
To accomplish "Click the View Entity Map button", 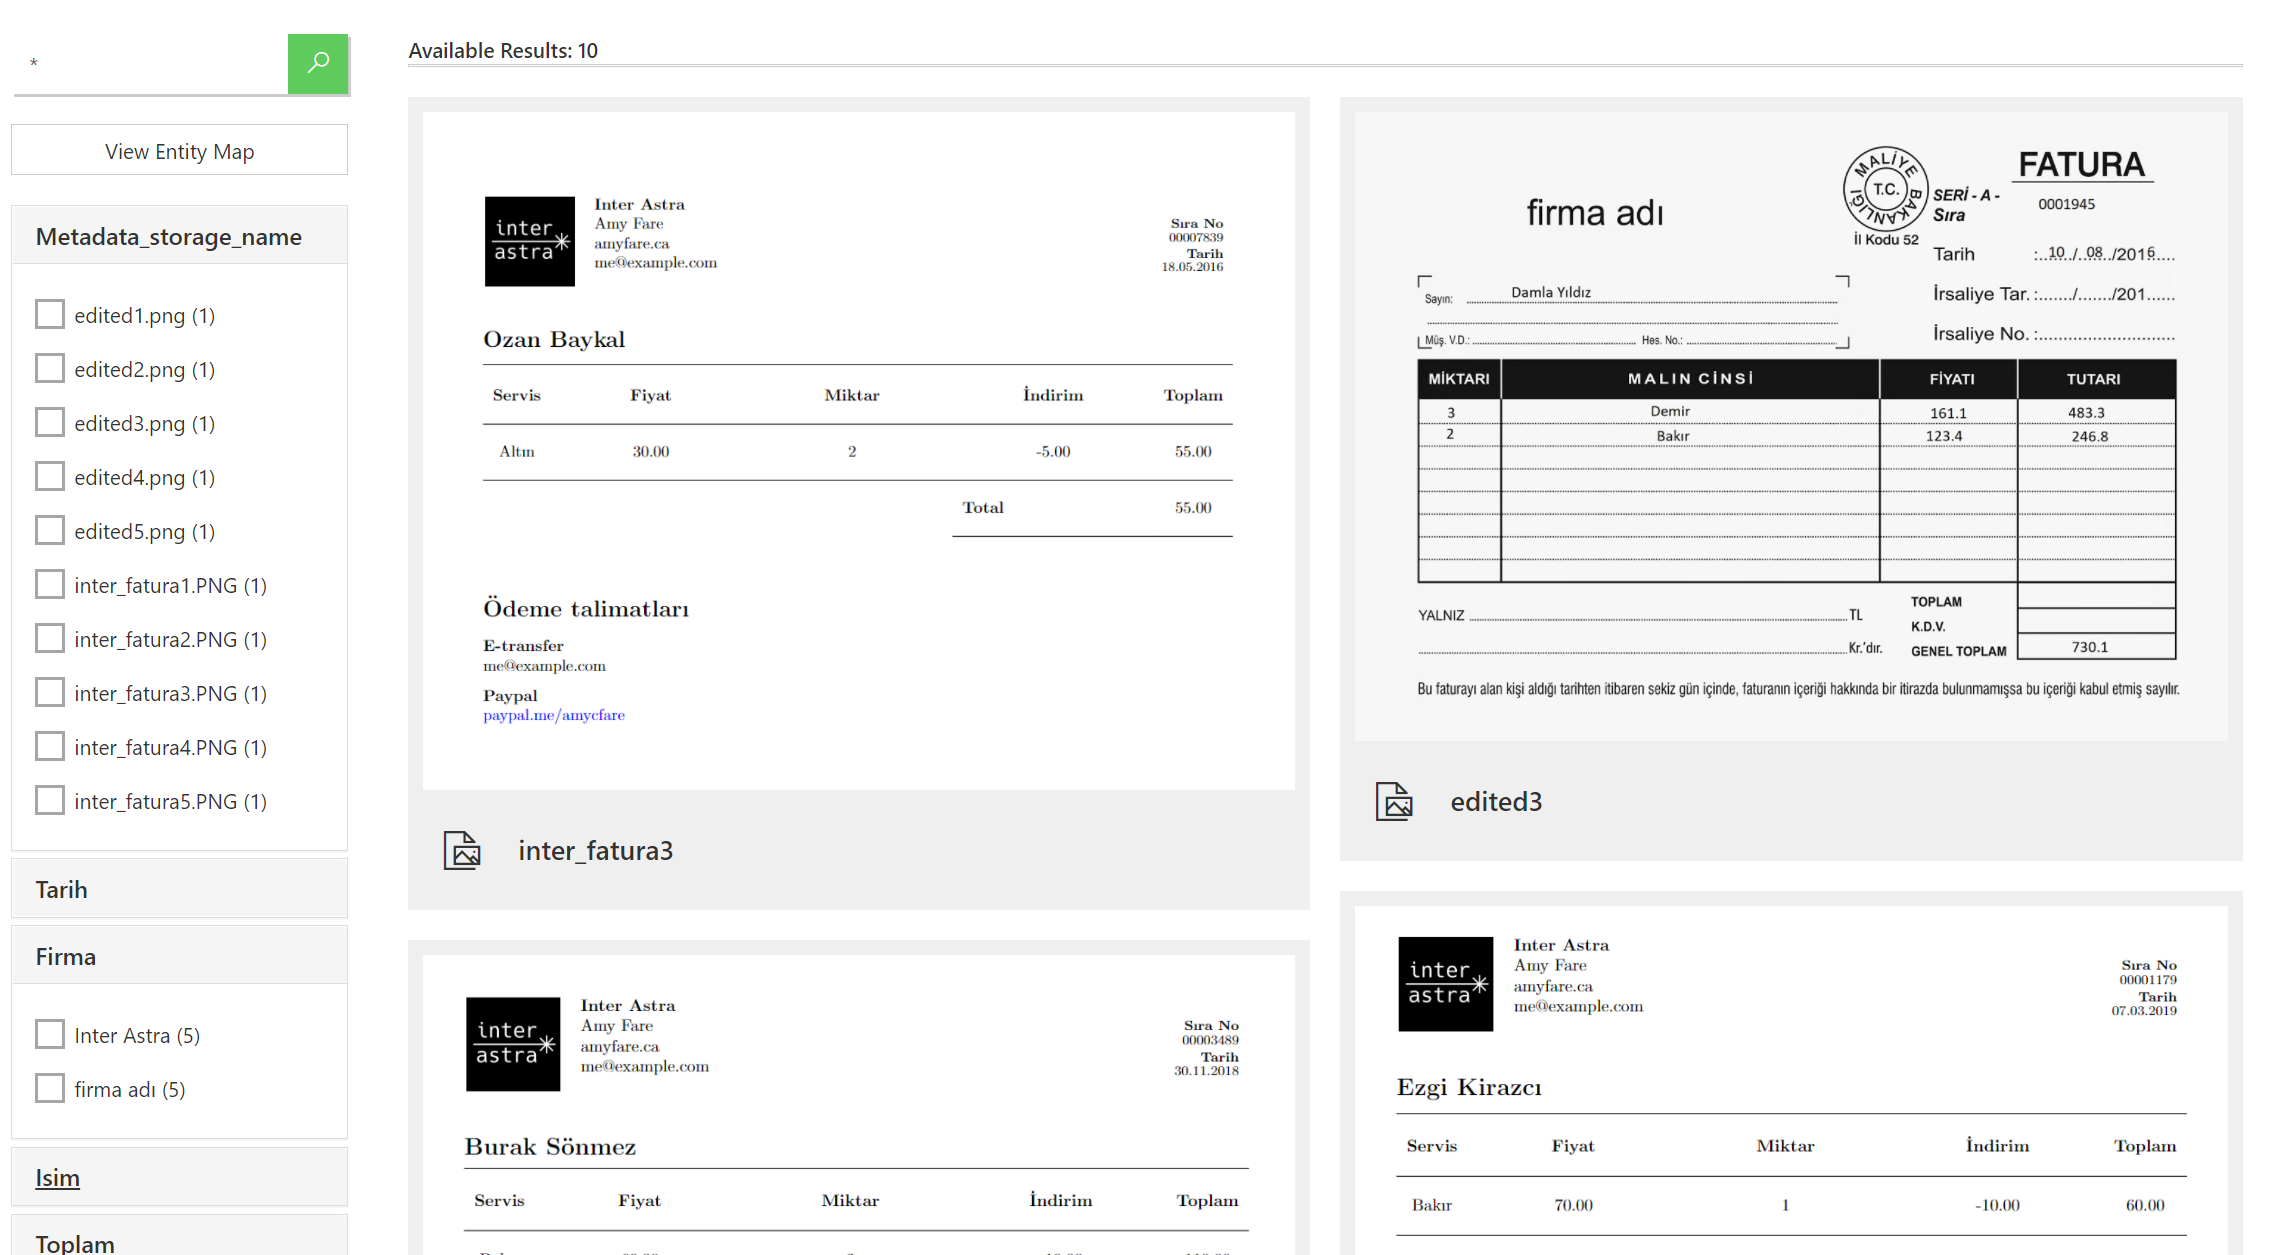I will (x=179, y=150).
